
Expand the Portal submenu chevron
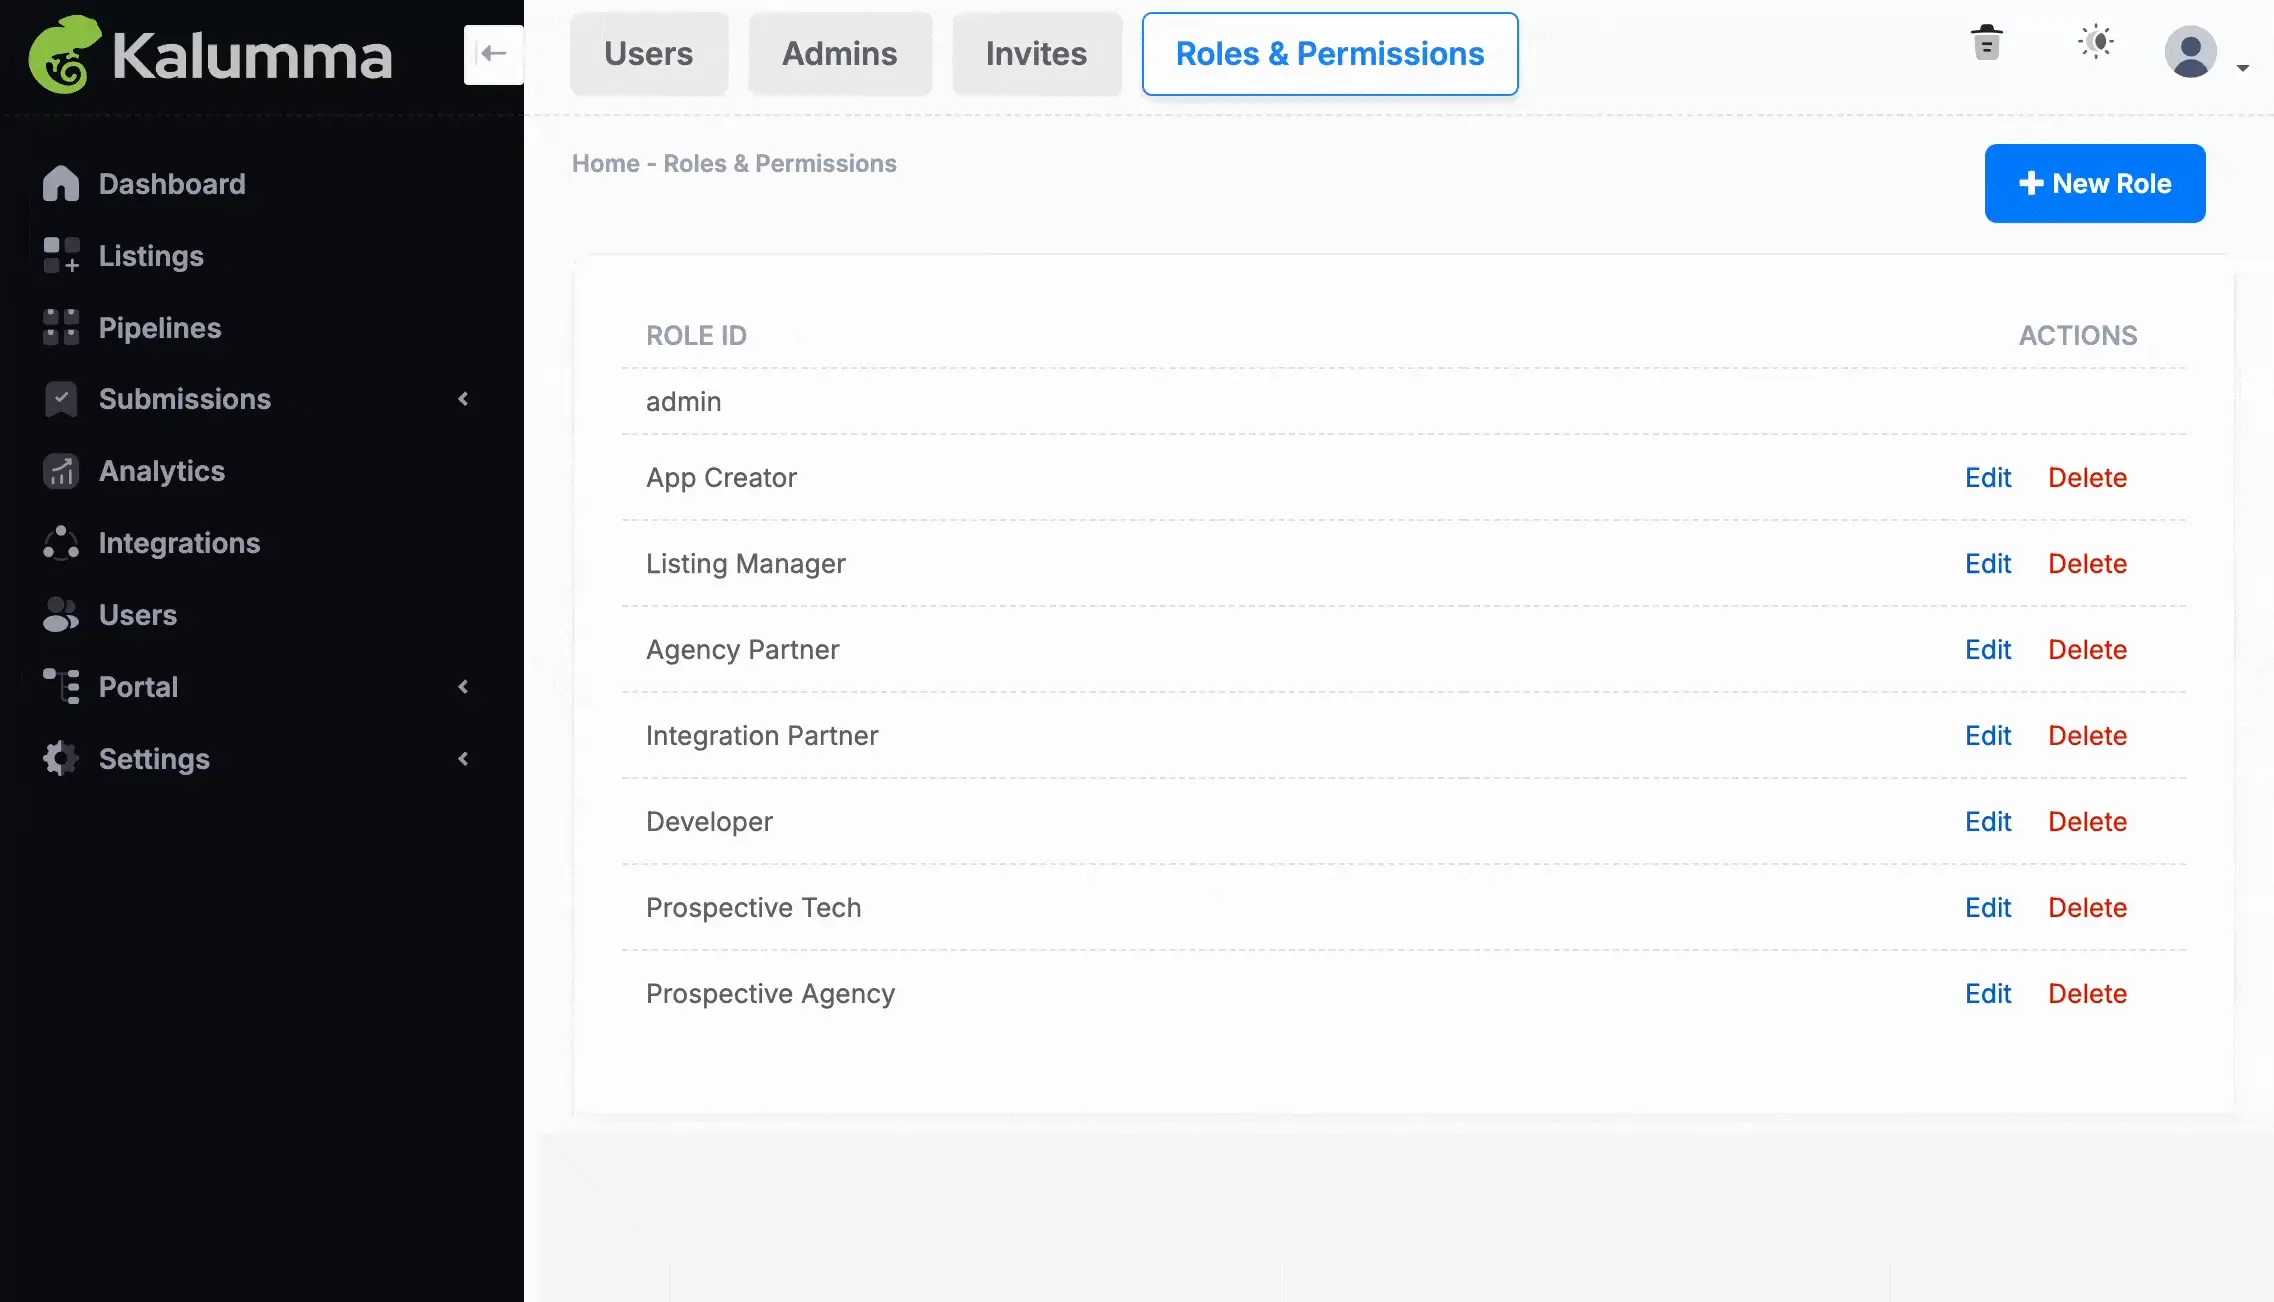[x=463, y=687]
